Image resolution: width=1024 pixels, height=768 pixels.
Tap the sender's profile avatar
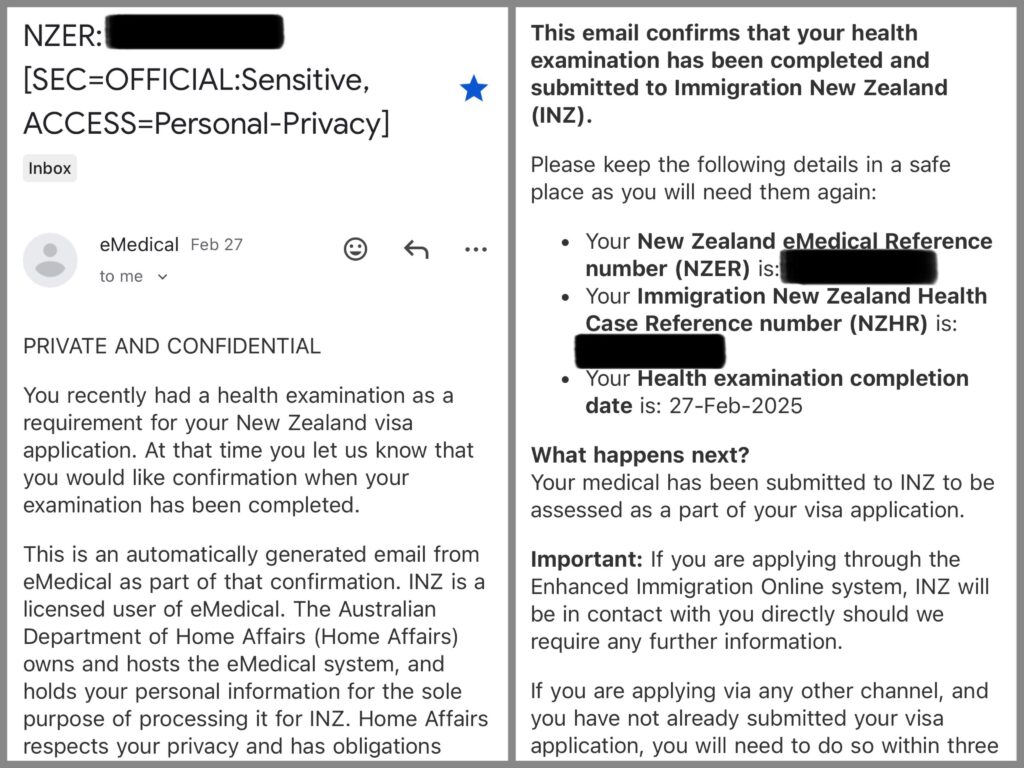(x=50, y=260)
